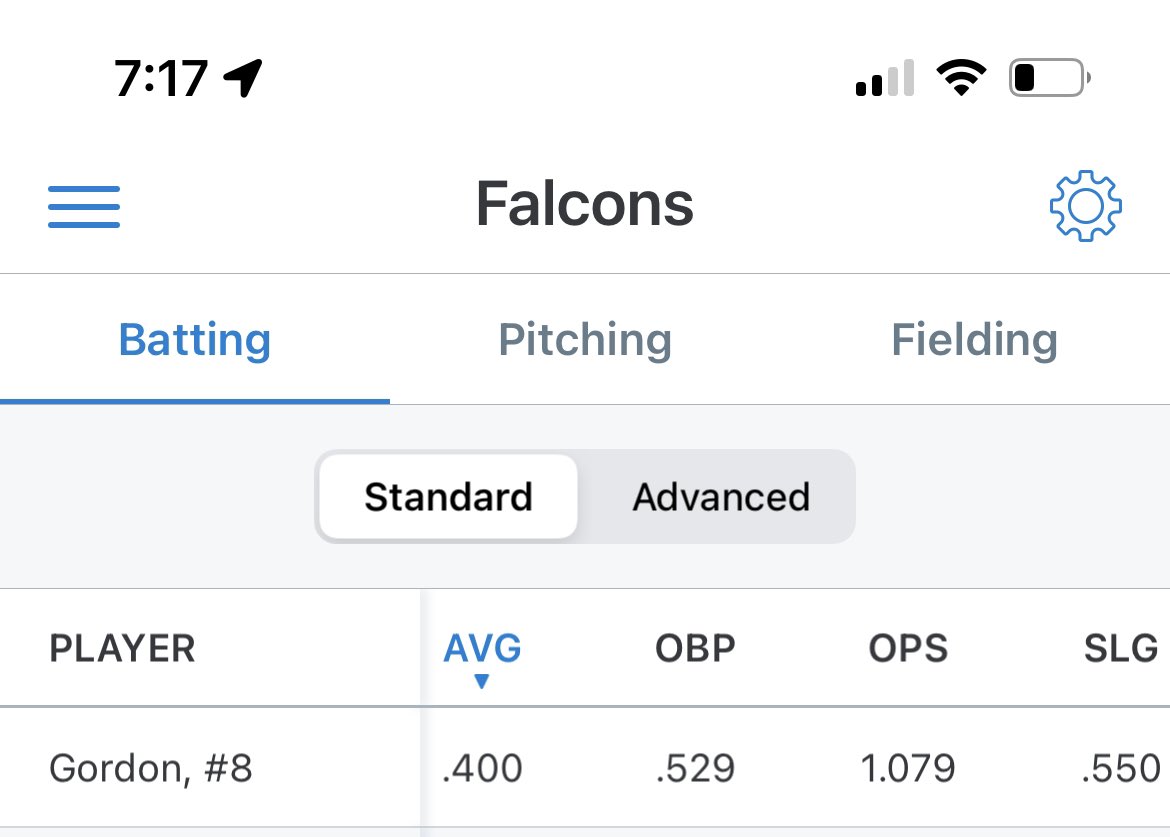Tap the cellular signal bars
1170x837 pixels.
pos(885,78)
